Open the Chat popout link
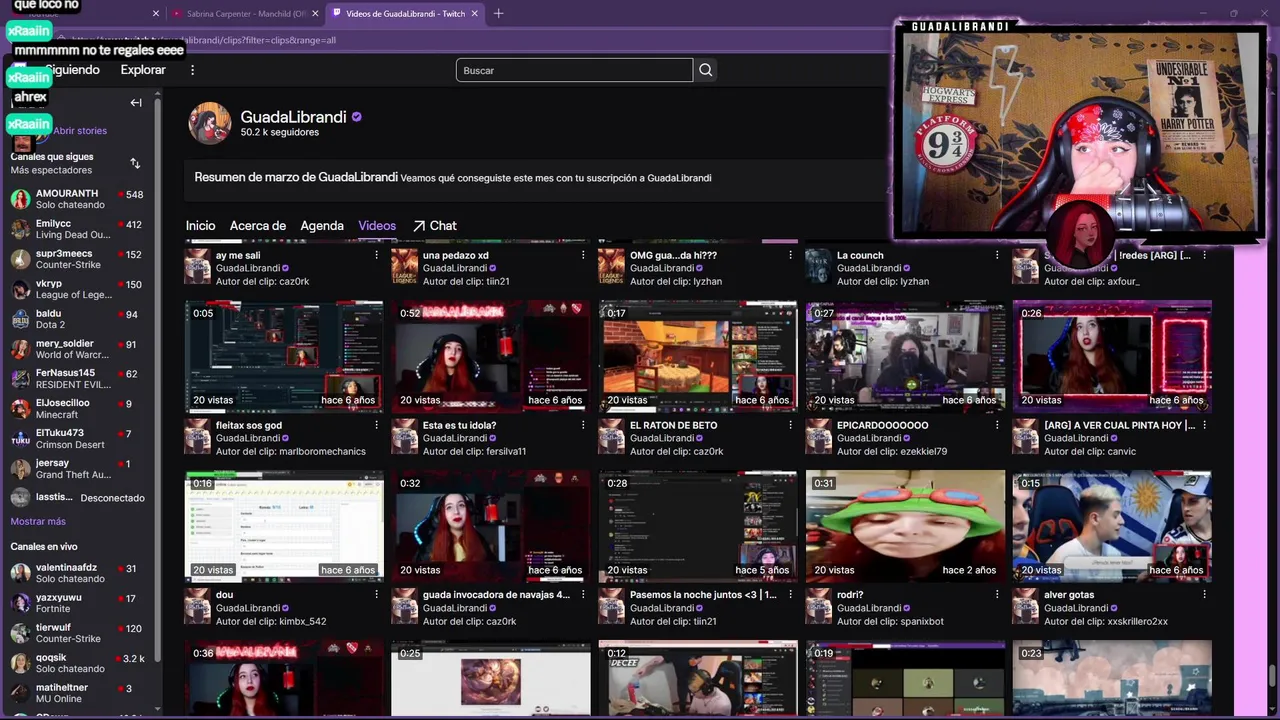This screenshot has height=720, width=1280. 435,226
